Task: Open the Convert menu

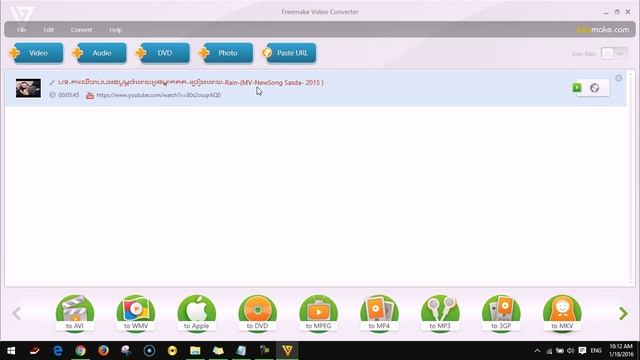Action: 81,30
